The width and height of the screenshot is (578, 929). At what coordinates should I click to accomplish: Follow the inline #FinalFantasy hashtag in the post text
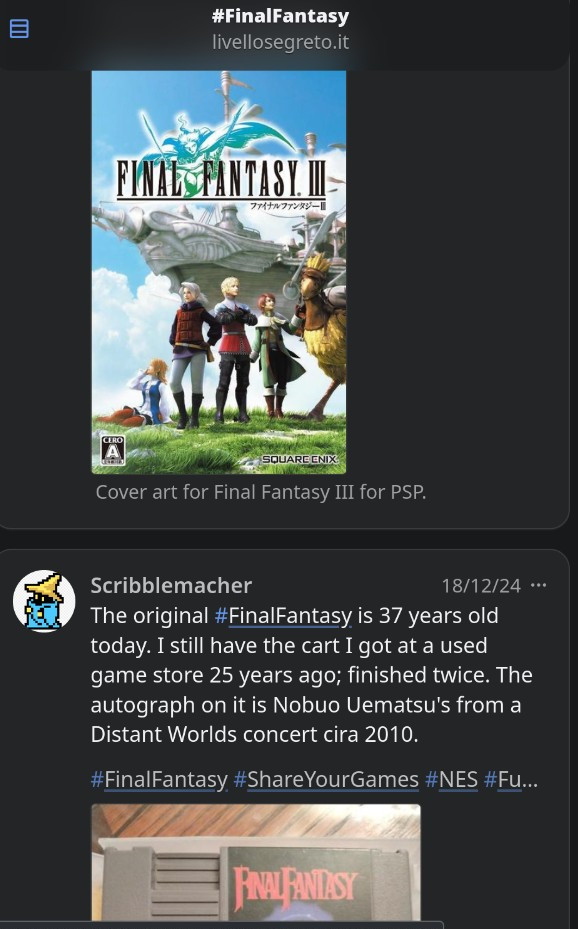click(x=283, y=616)
